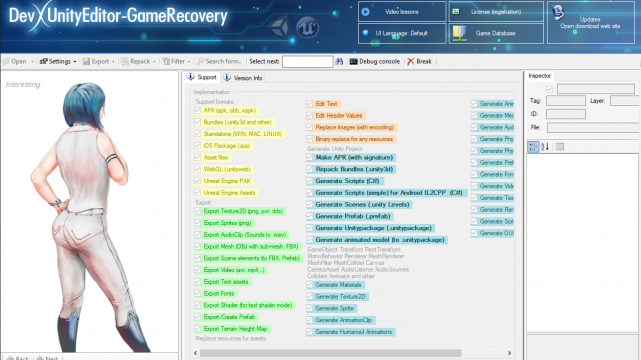
Task: Toggle the Export Terrain Height-Map checkbox
Action: (198, 329)
